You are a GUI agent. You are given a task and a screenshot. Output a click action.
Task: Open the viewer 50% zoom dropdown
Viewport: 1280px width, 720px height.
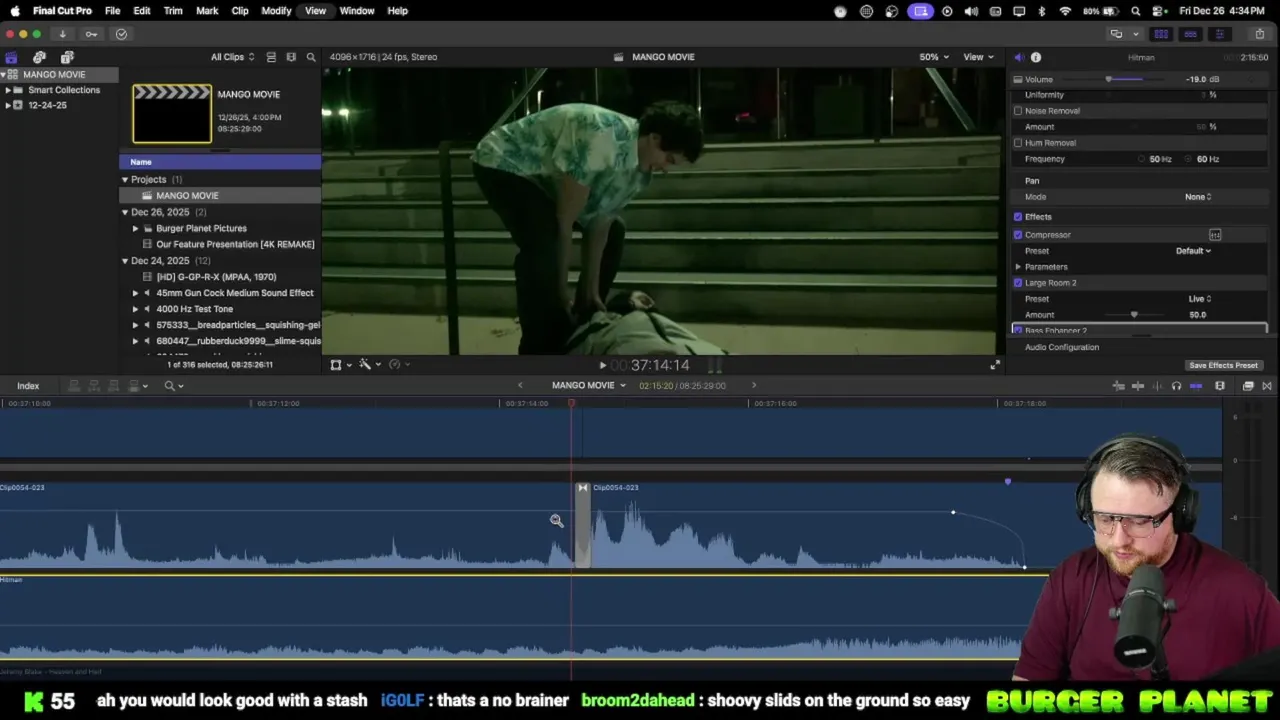935,57
